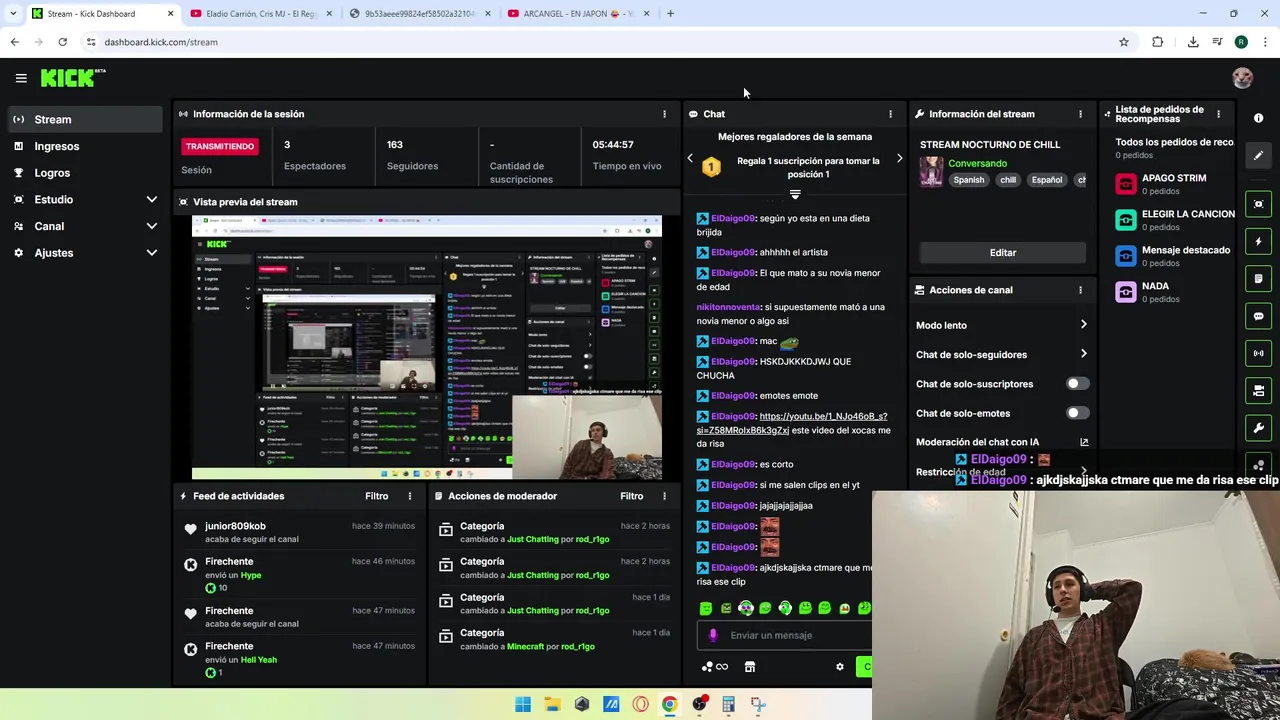
Task: Open the chat shop store icon
Action: coord(750,667)
